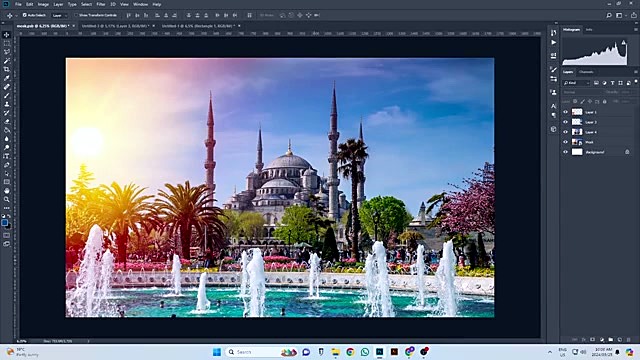
Task: Swap foreground and background colors
Action: point(9,216)
